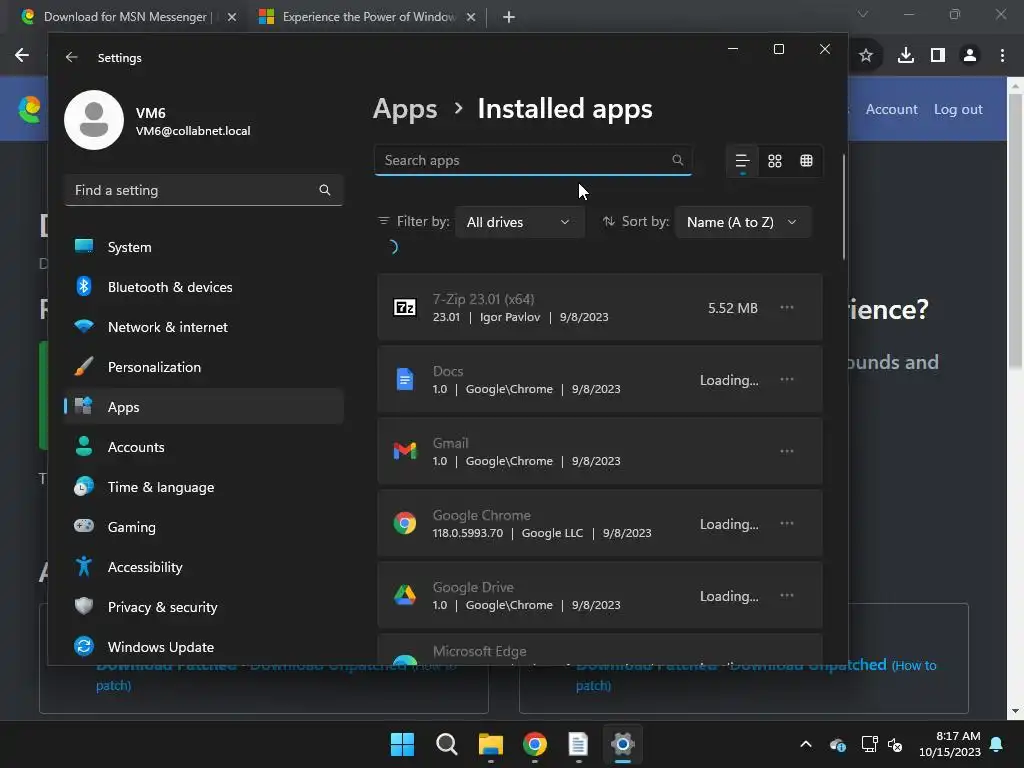
Task: Click the Google Drive app icon
Action: [x=405, y=595]
